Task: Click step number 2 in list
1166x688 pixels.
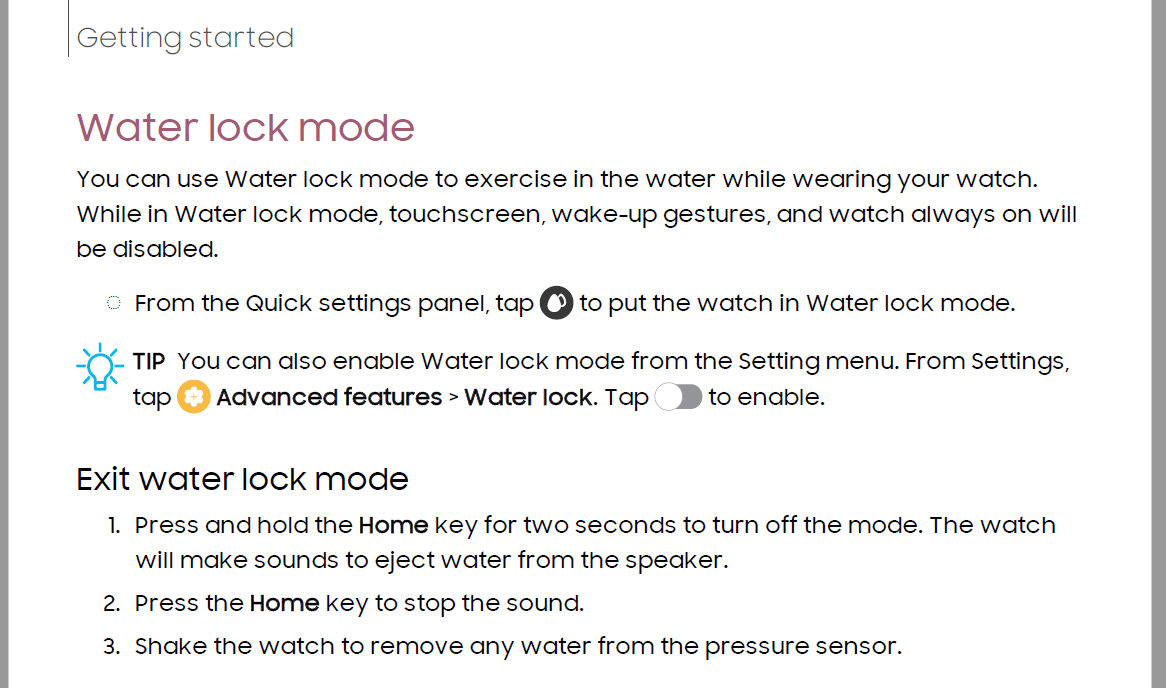Action: [112, 603]
